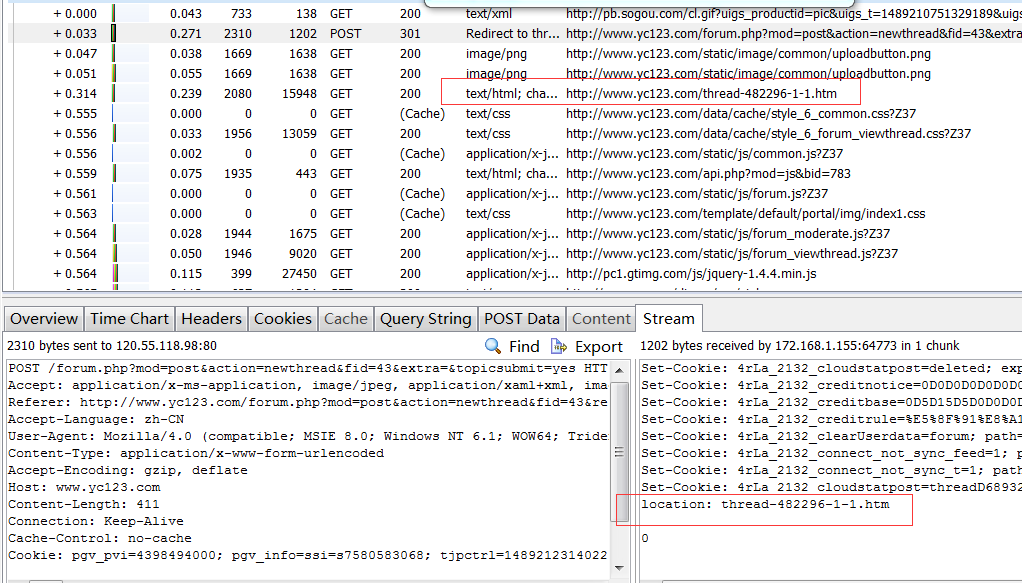Open the Query String tab
1022x583 pixels.
point(425,319)
